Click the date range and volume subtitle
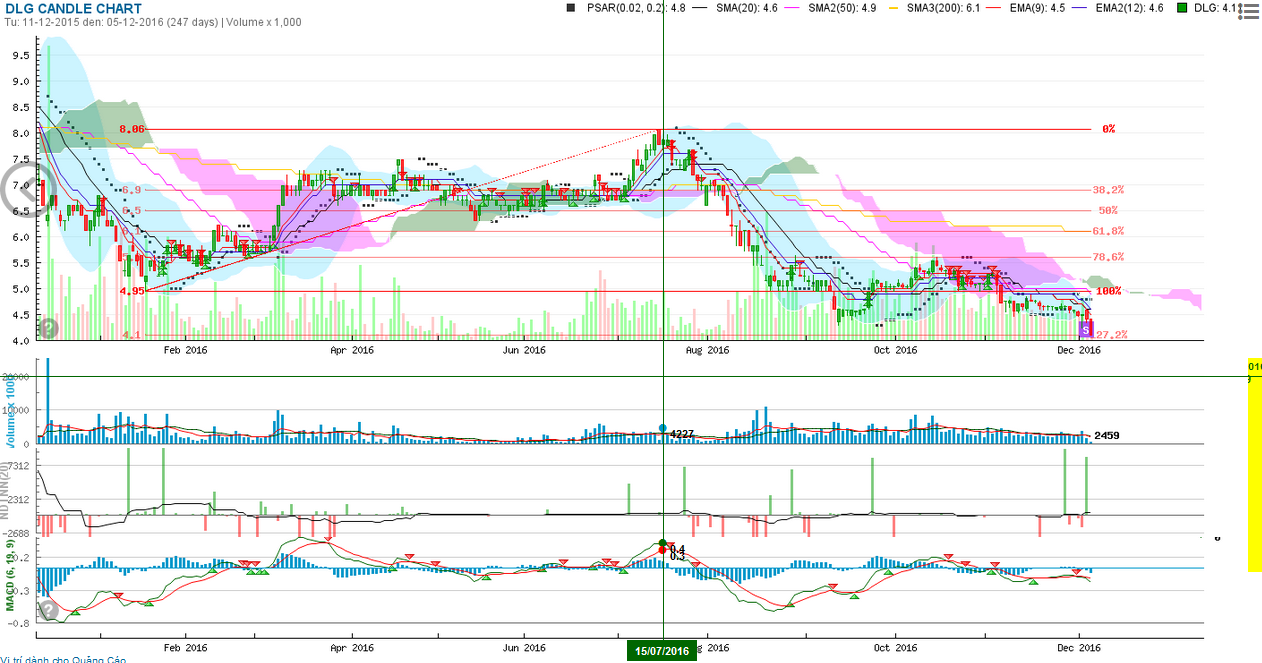The image size is (1262, 663). click(153, 22)
